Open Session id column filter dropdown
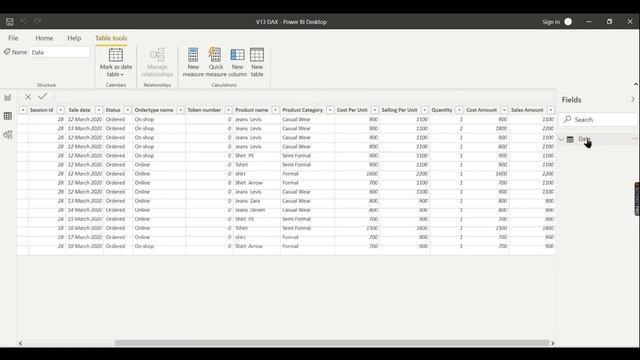Image resolution: width=640 pixels, height=360 pixels. [60, 110]
